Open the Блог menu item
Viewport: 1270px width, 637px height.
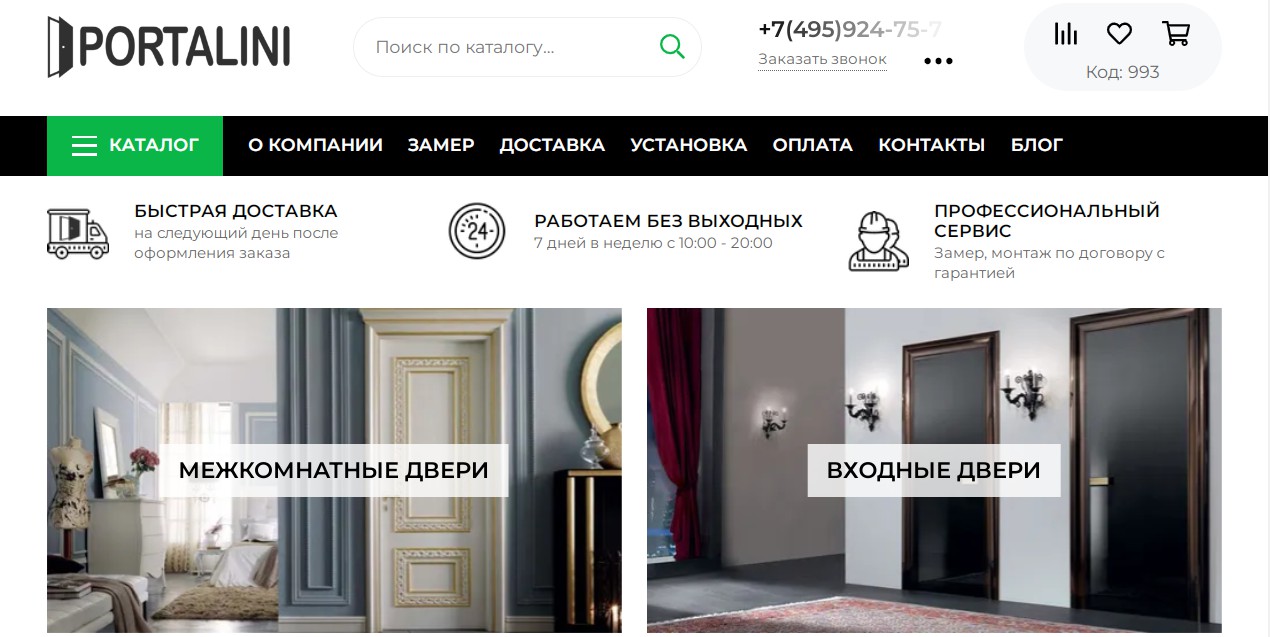point(1037,145)
